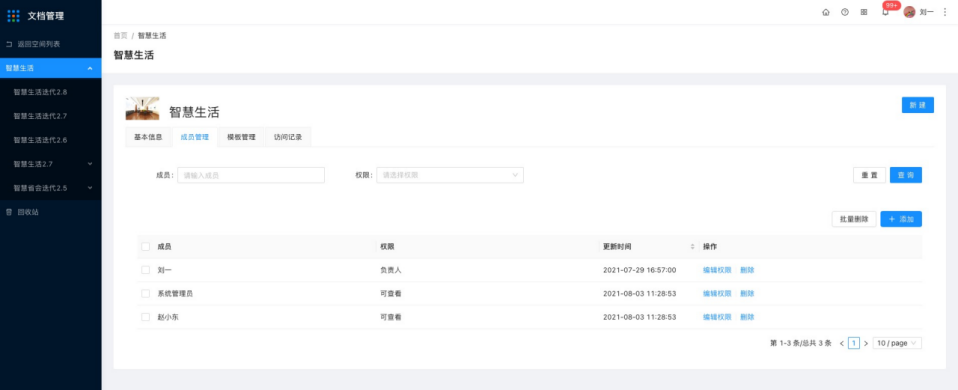958x390 pixels.
Task: Edit permissions for 赵小东
Action: 717,317
